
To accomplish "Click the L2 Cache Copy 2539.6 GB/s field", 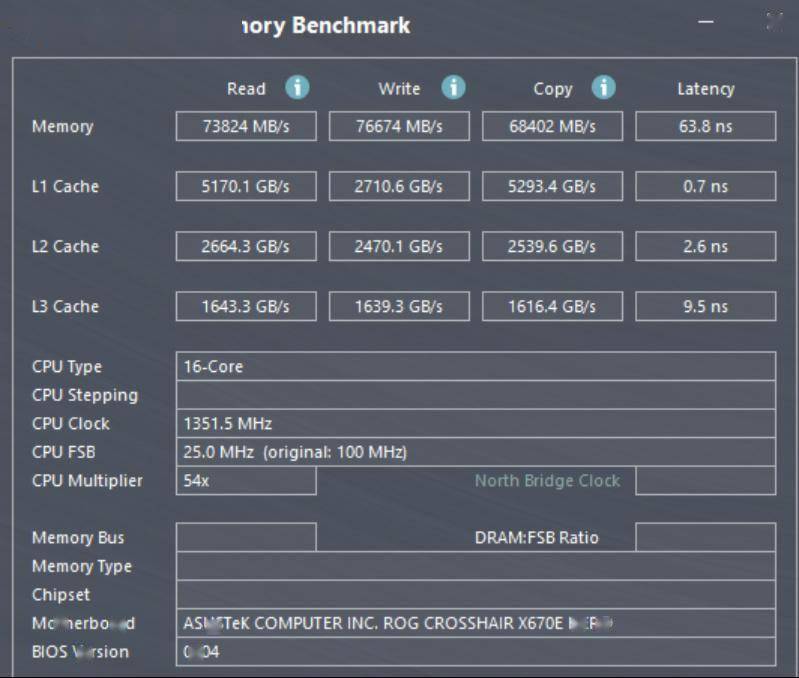I will click(552, 246).
